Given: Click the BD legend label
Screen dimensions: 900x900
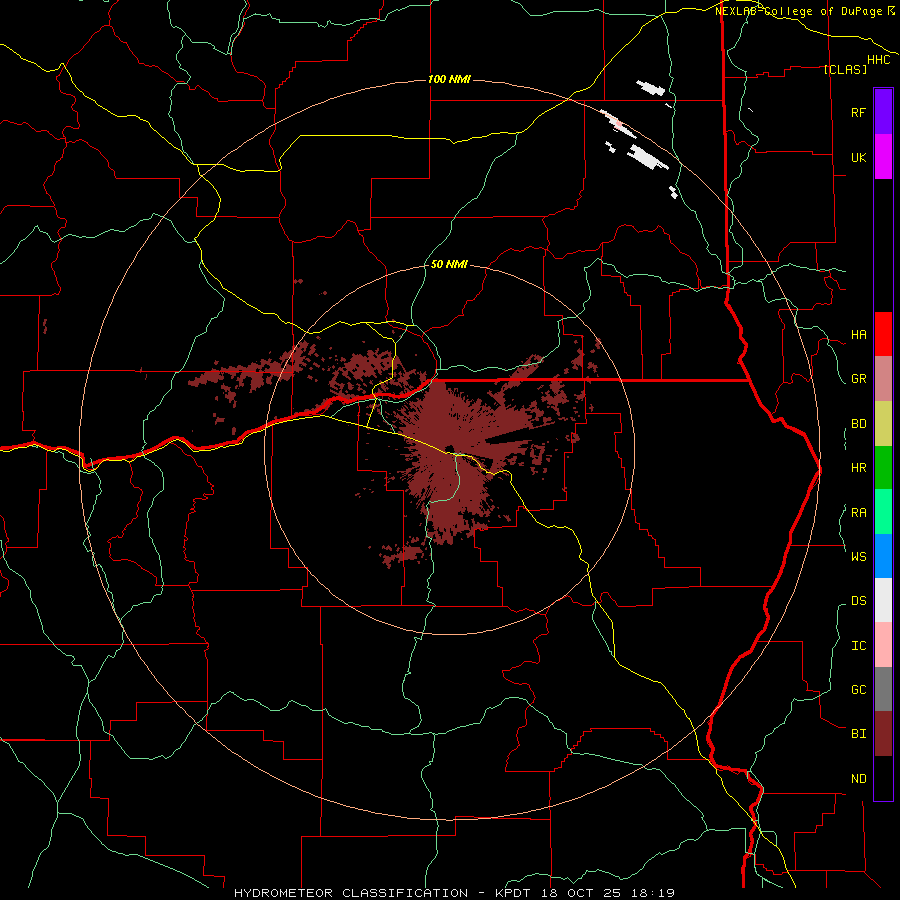Looking at the screenshot, I should tap(858, 424).
